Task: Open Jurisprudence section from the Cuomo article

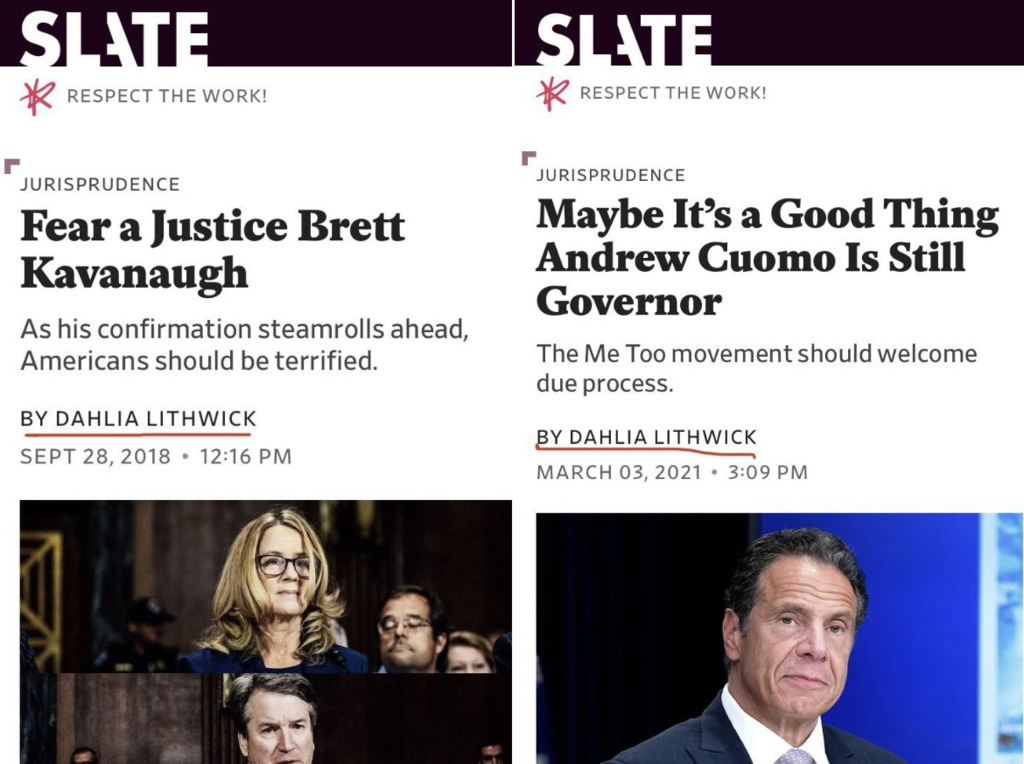Action: point(611,175)
